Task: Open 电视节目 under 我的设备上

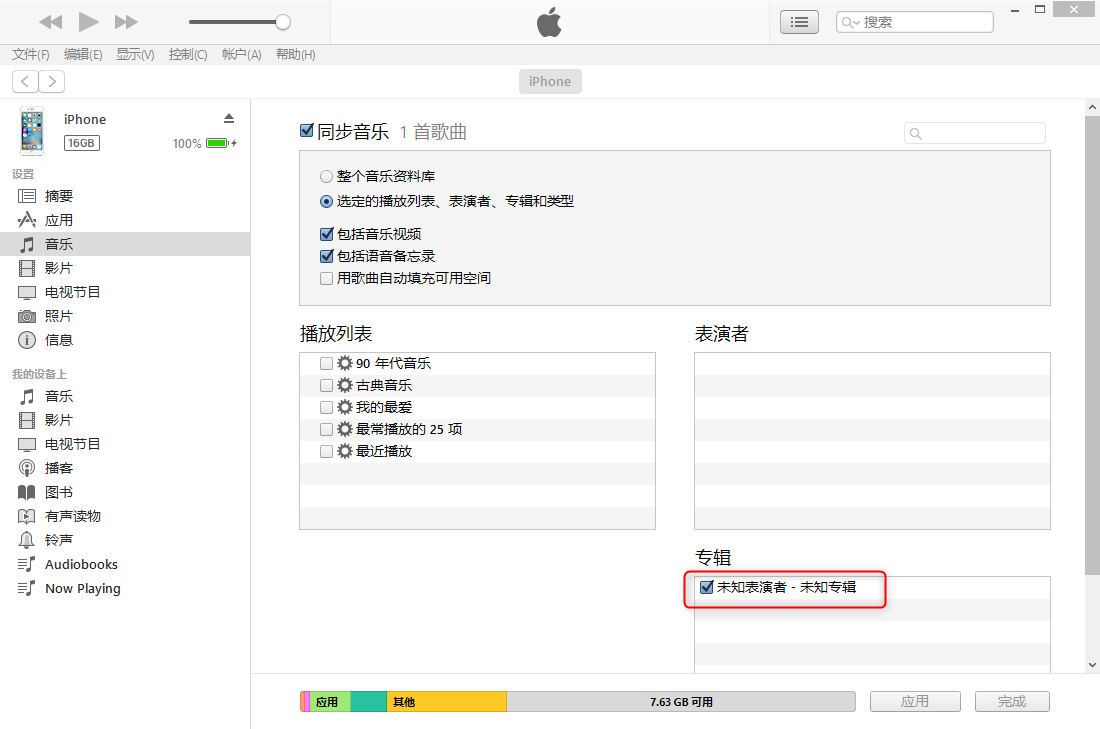Action: [125, 444]
